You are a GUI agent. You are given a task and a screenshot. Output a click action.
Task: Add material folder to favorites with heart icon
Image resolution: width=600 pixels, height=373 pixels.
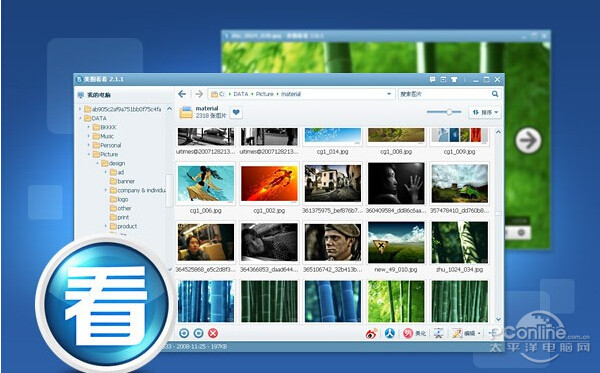pos(236,112)
